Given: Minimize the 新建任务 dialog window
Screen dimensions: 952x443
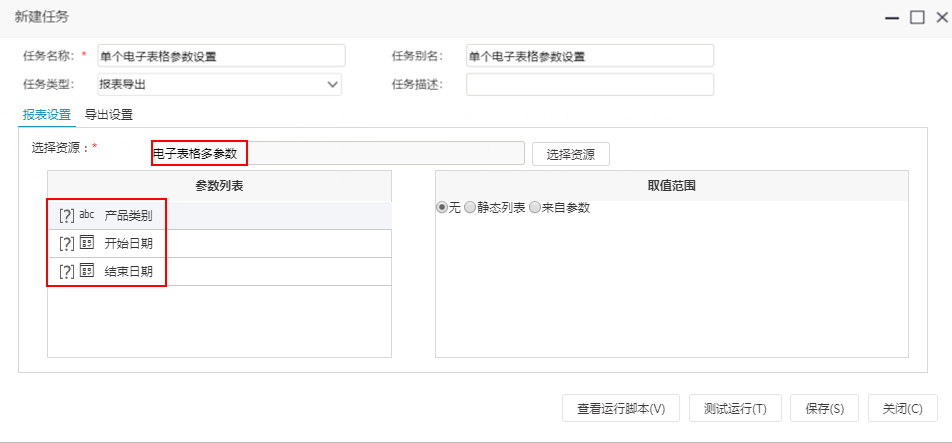Looking at the screenshot, I should click(892, 18).
